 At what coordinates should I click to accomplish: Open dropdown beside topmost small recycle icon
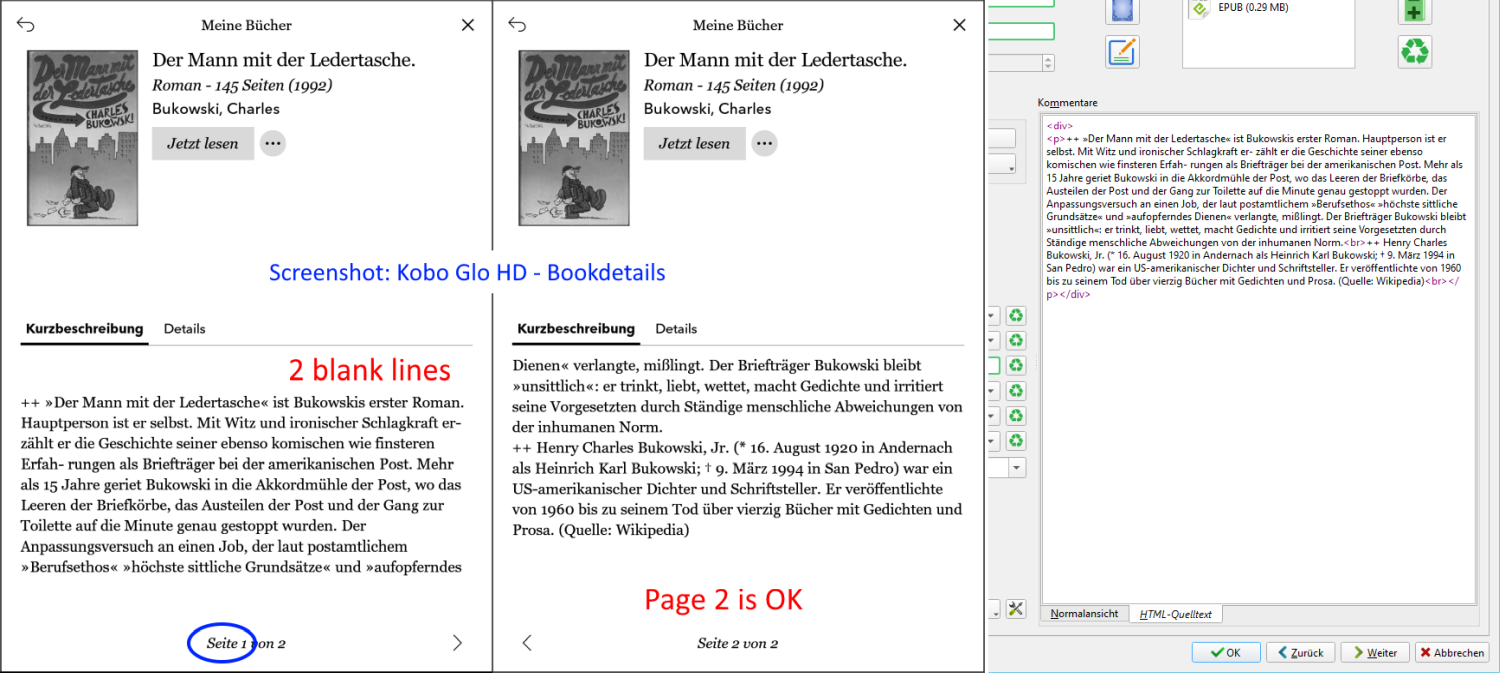point(994,316)
